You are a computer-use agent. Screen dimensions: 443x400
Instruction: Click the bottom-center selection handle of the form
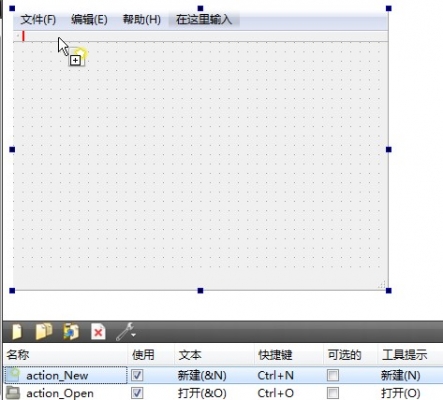200,291
